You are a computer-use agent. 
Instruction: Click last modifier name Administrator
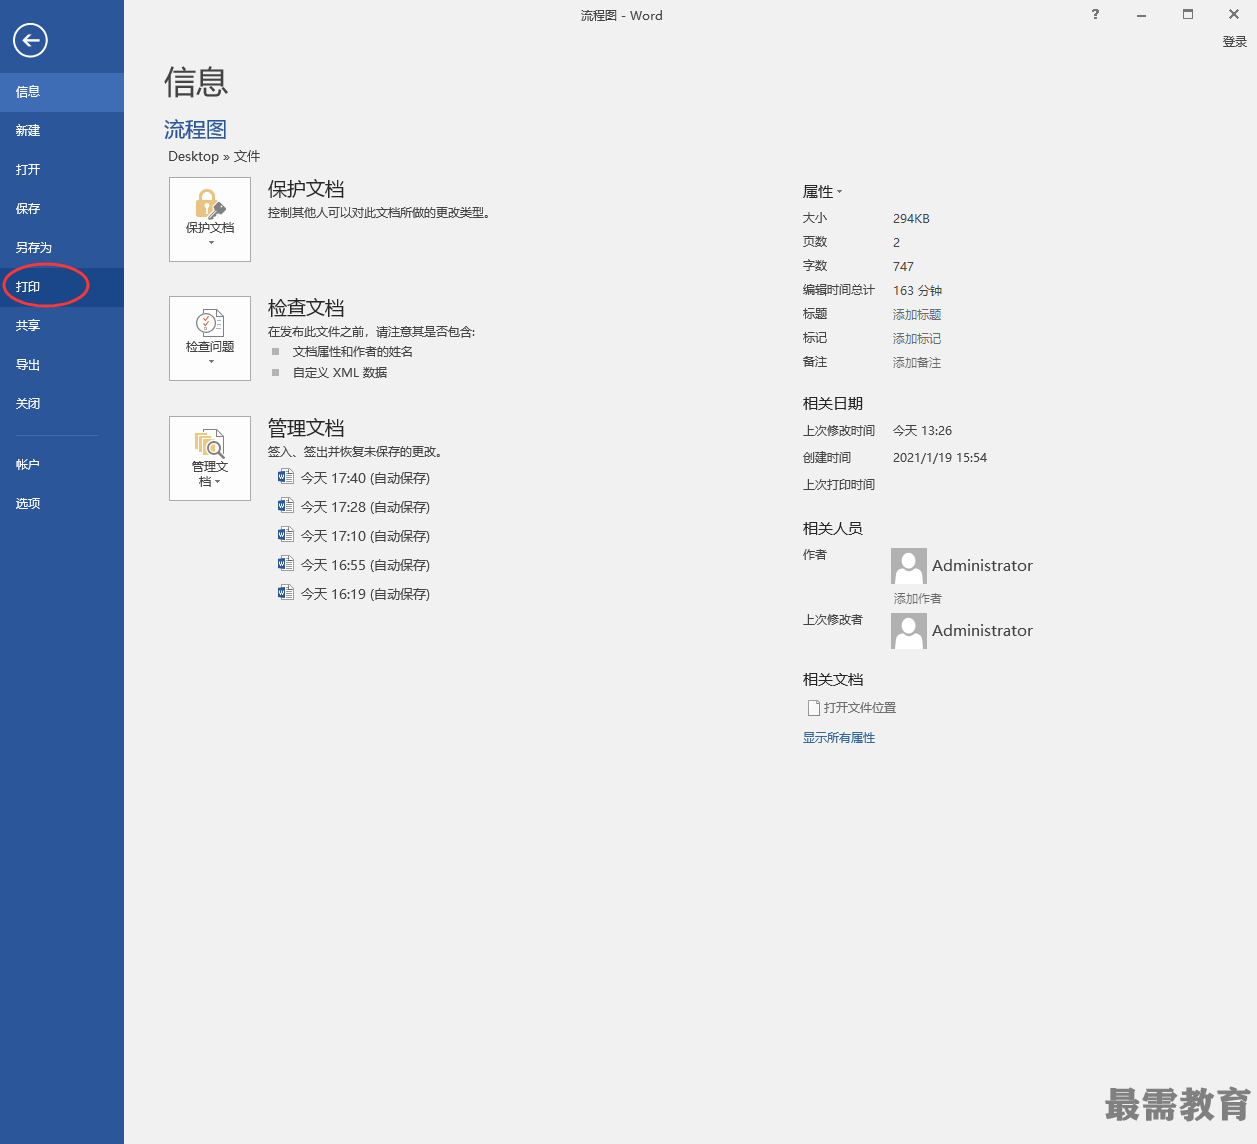[x=982, y=631]
